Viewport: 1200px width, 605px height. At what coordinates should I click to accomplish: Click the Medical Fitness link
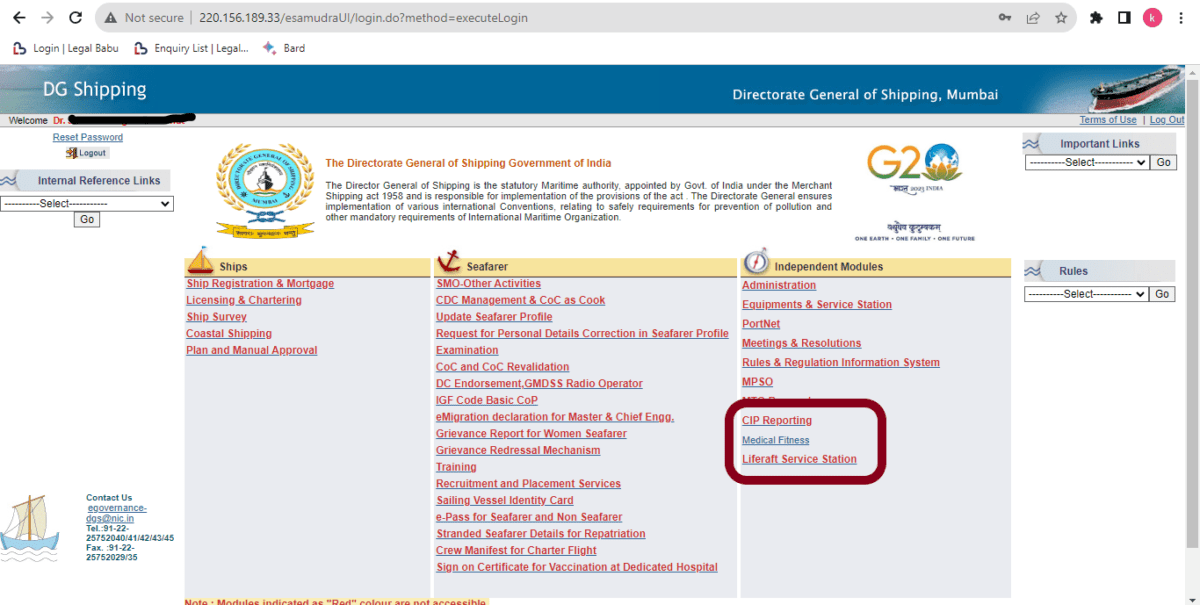pyautogui.click(x=775, y=440)
